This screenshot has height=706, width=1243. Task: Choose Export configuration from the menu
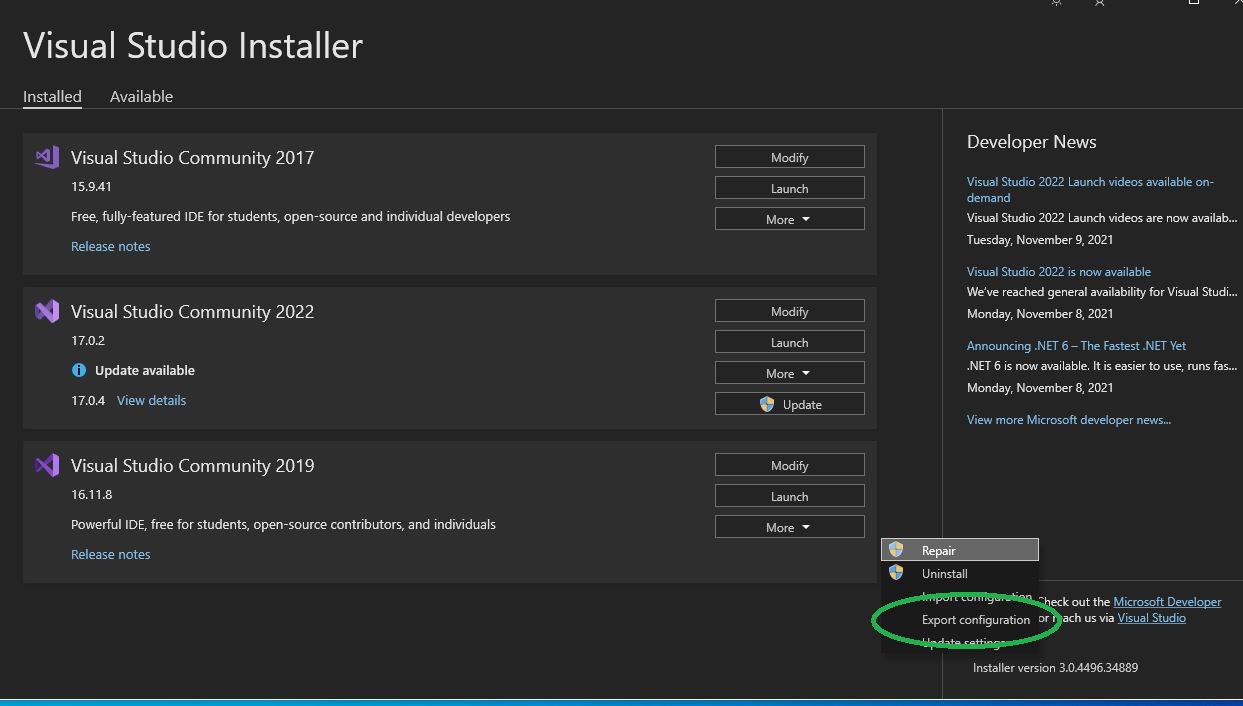(975, 619)
